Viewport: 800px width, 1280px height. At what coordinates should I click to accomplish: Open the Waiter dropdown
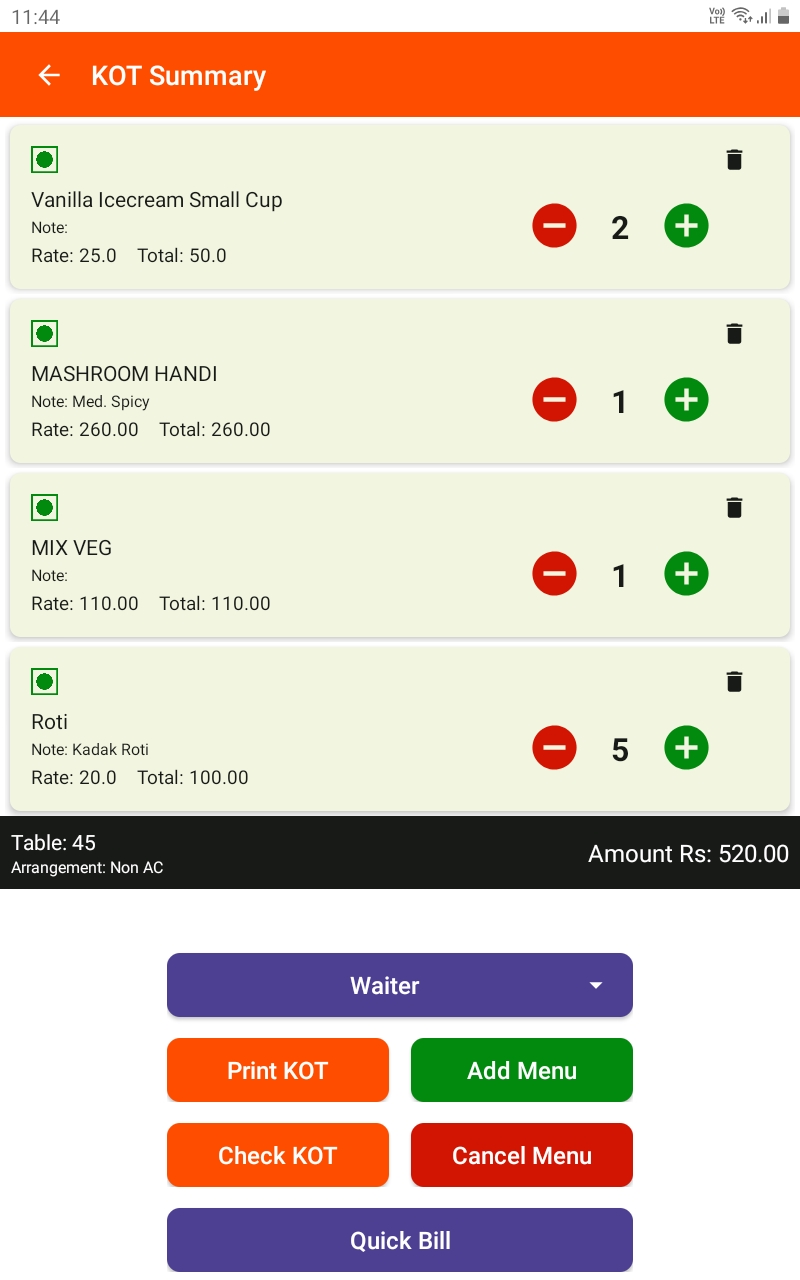[400, 985]
